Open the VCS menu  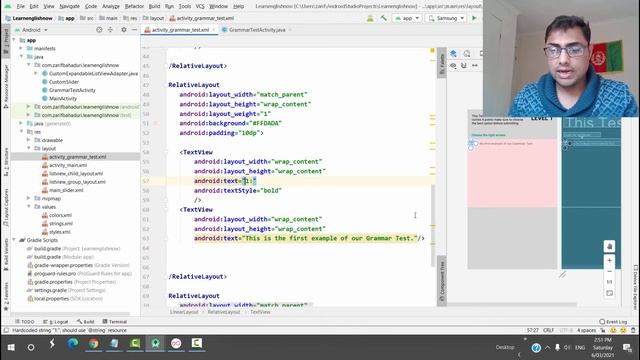coord(200,6)
